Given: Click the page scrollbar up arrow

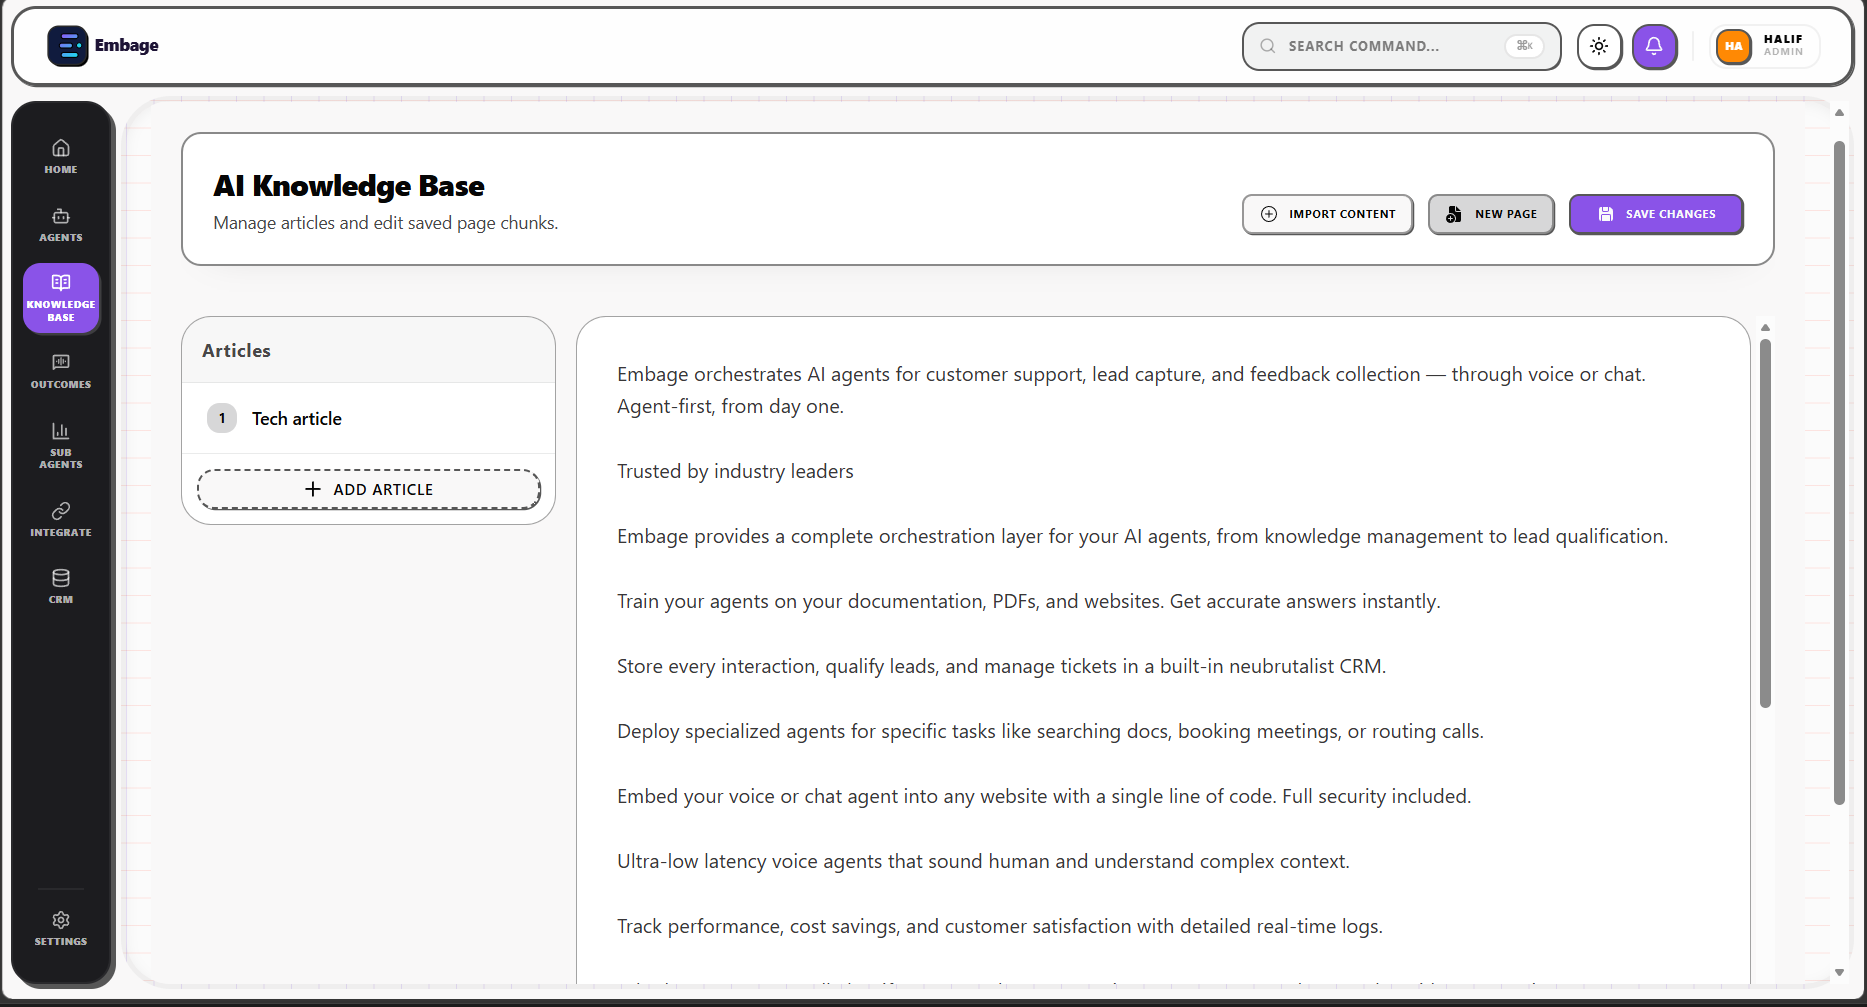Looking at the screenshot, I should coord(1839,113).
